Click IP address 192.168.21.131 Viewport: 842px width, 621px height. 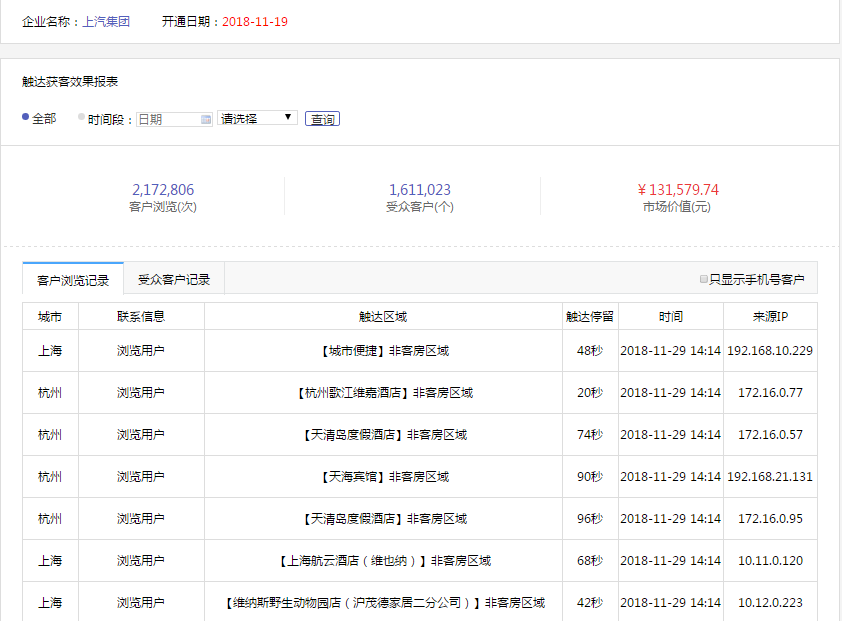coord(770,477)
